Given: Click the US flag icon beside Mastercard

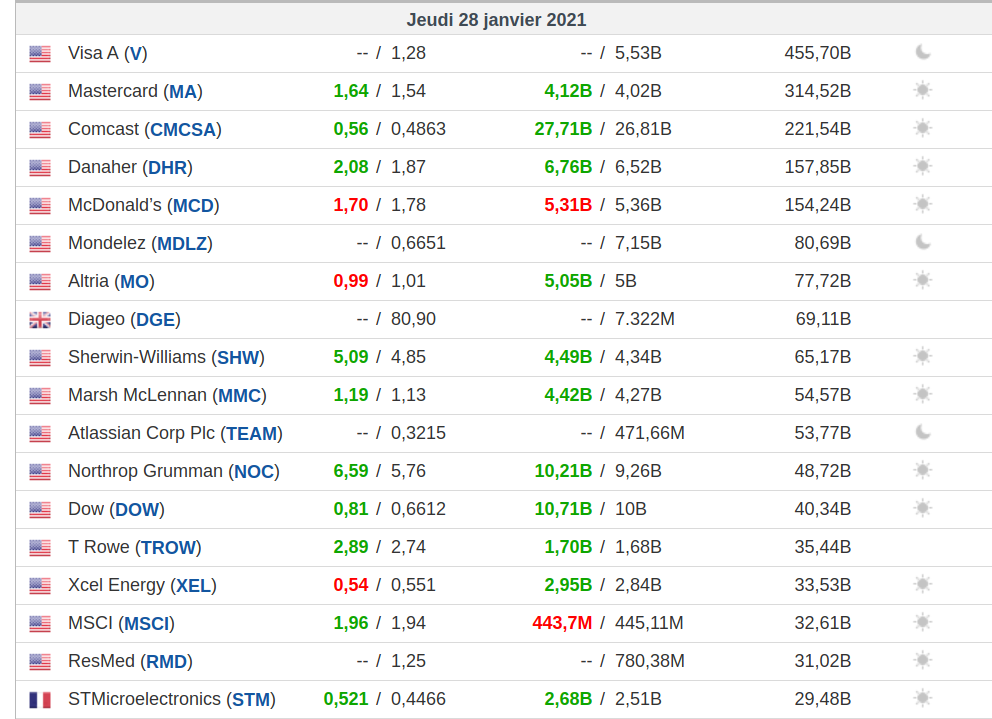Looking at the screenshot, I should tap(40, 92).
